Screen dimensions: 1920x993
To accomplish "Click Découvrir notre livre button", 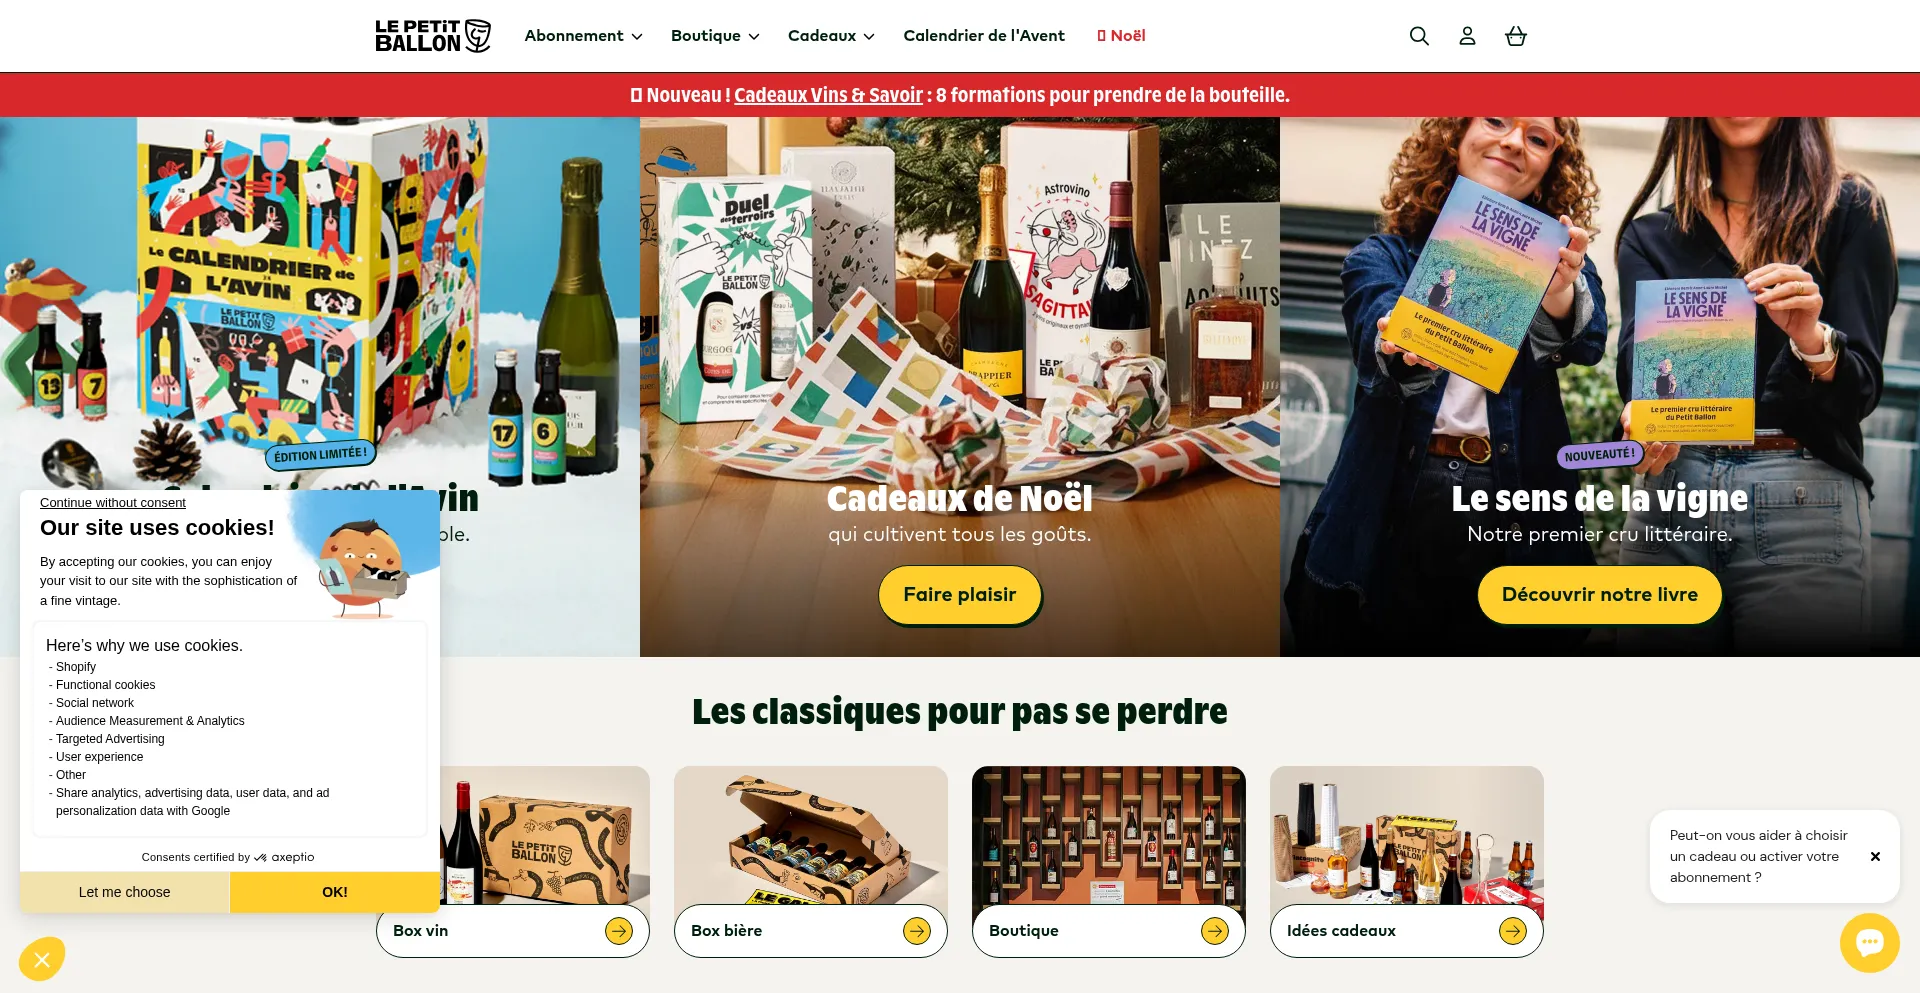I will [1600, 595].
